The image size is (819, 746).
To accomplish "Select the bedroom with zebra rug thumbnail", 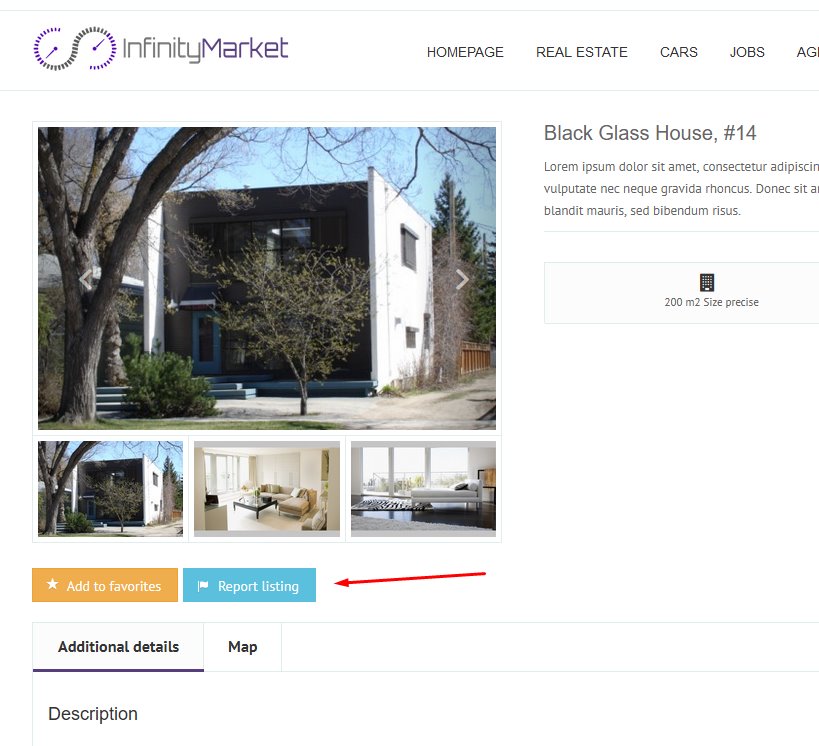I will 423,489.
